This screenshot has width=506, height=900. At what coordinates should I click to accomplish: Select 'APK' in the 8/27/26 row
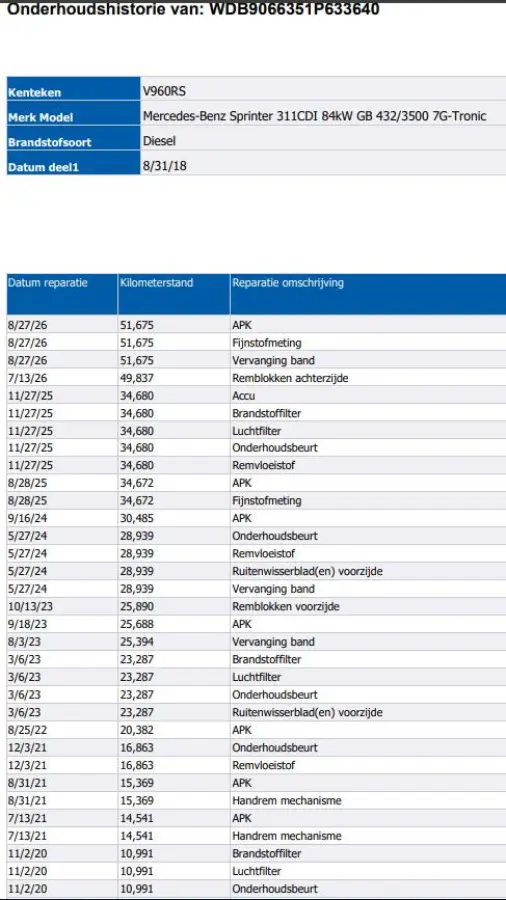pyautogui.click(x=242, y=325)
